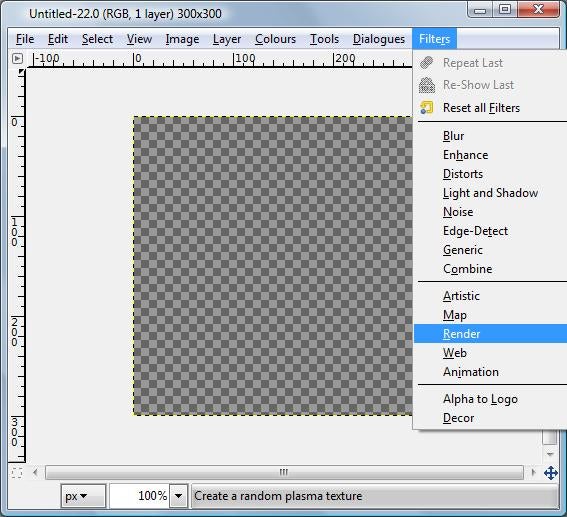Open the px units dropdown

click(x=83, y=496)
